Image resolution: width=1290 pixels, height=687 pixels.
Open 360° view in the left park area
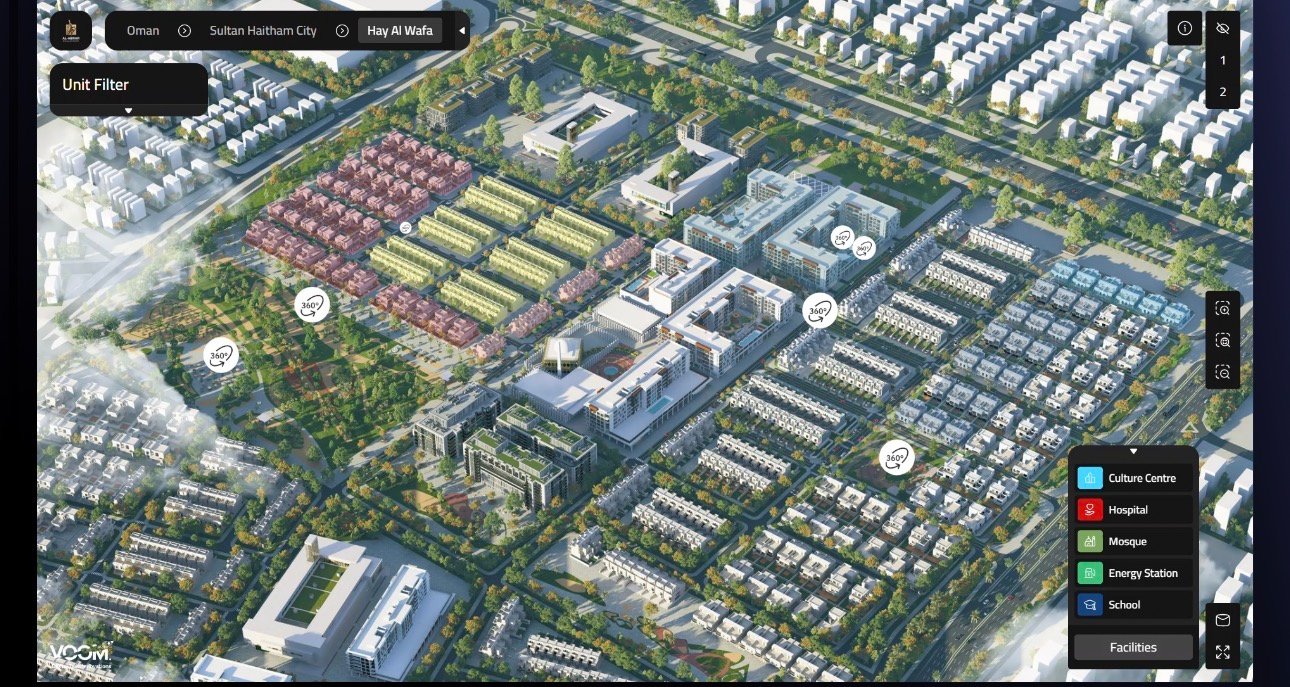(221, 354)
